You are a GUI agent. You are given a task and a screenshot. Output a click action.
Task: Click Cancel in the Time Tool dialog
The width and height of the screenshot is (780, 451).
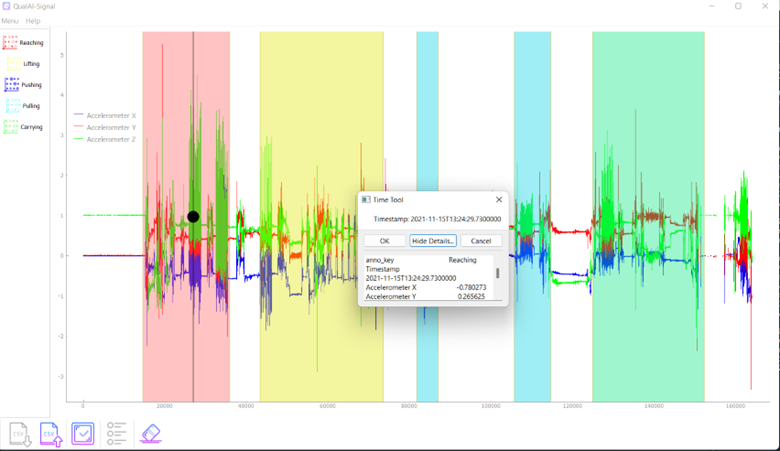(x=481, y=241)
